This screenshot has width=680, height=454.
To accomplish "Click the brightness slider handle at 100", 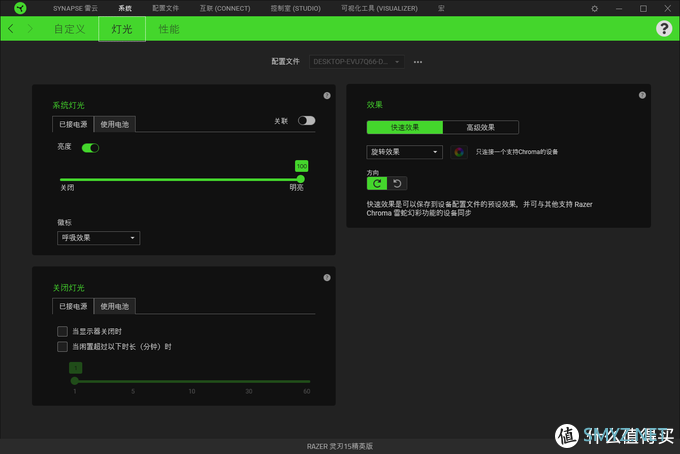I will point(301,179).
